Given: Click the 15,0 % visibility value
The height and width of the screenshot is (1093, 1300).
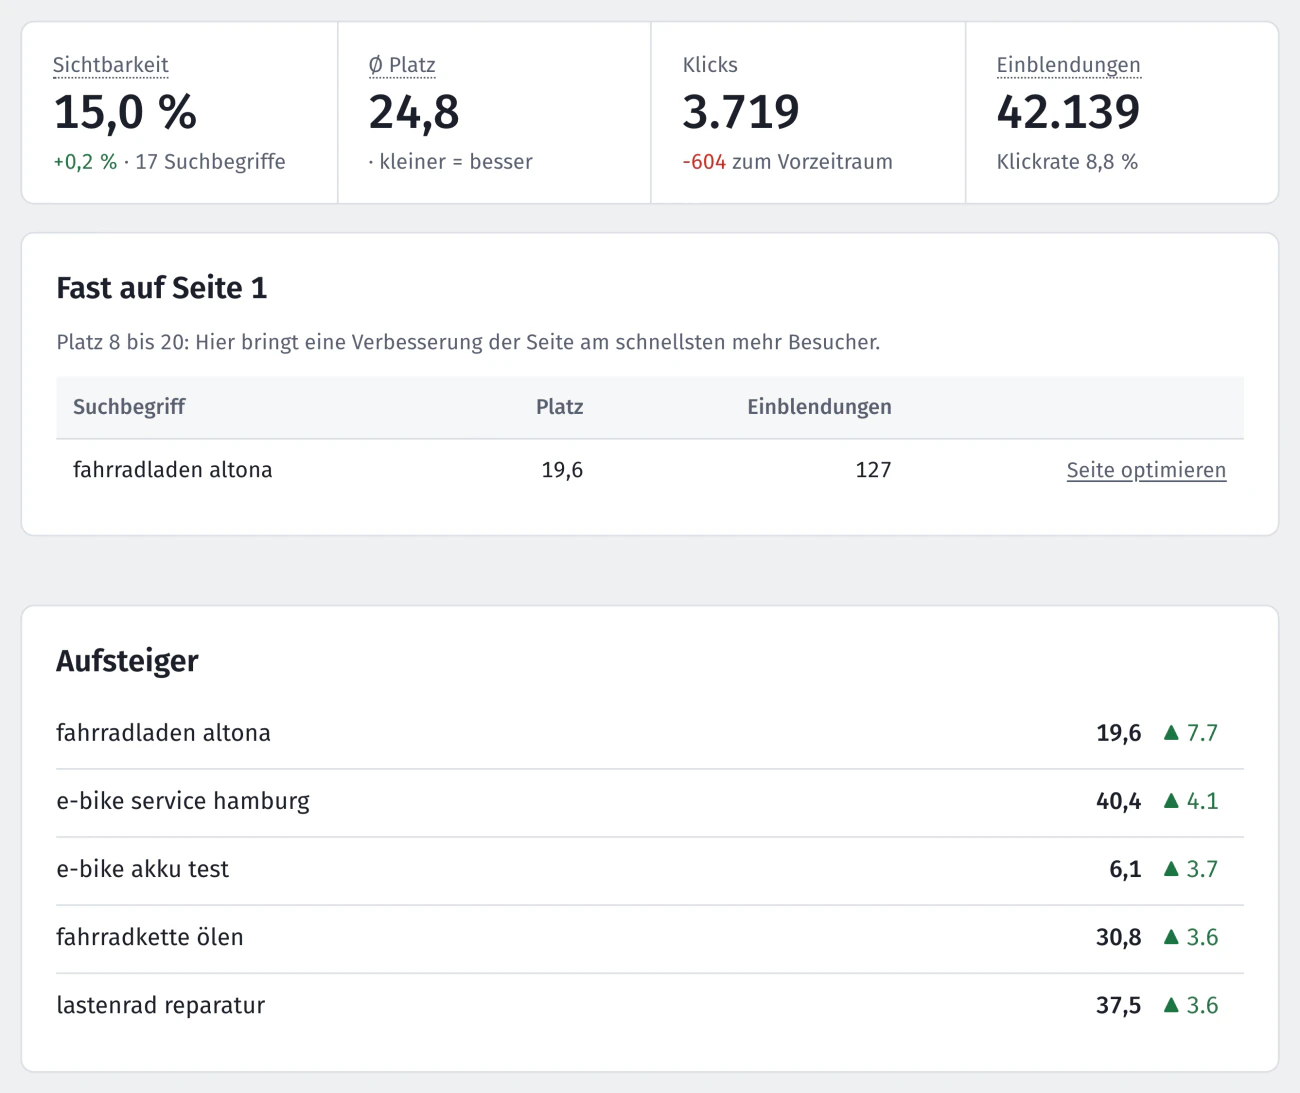Looking at the screenshot, I should point(125,112).
